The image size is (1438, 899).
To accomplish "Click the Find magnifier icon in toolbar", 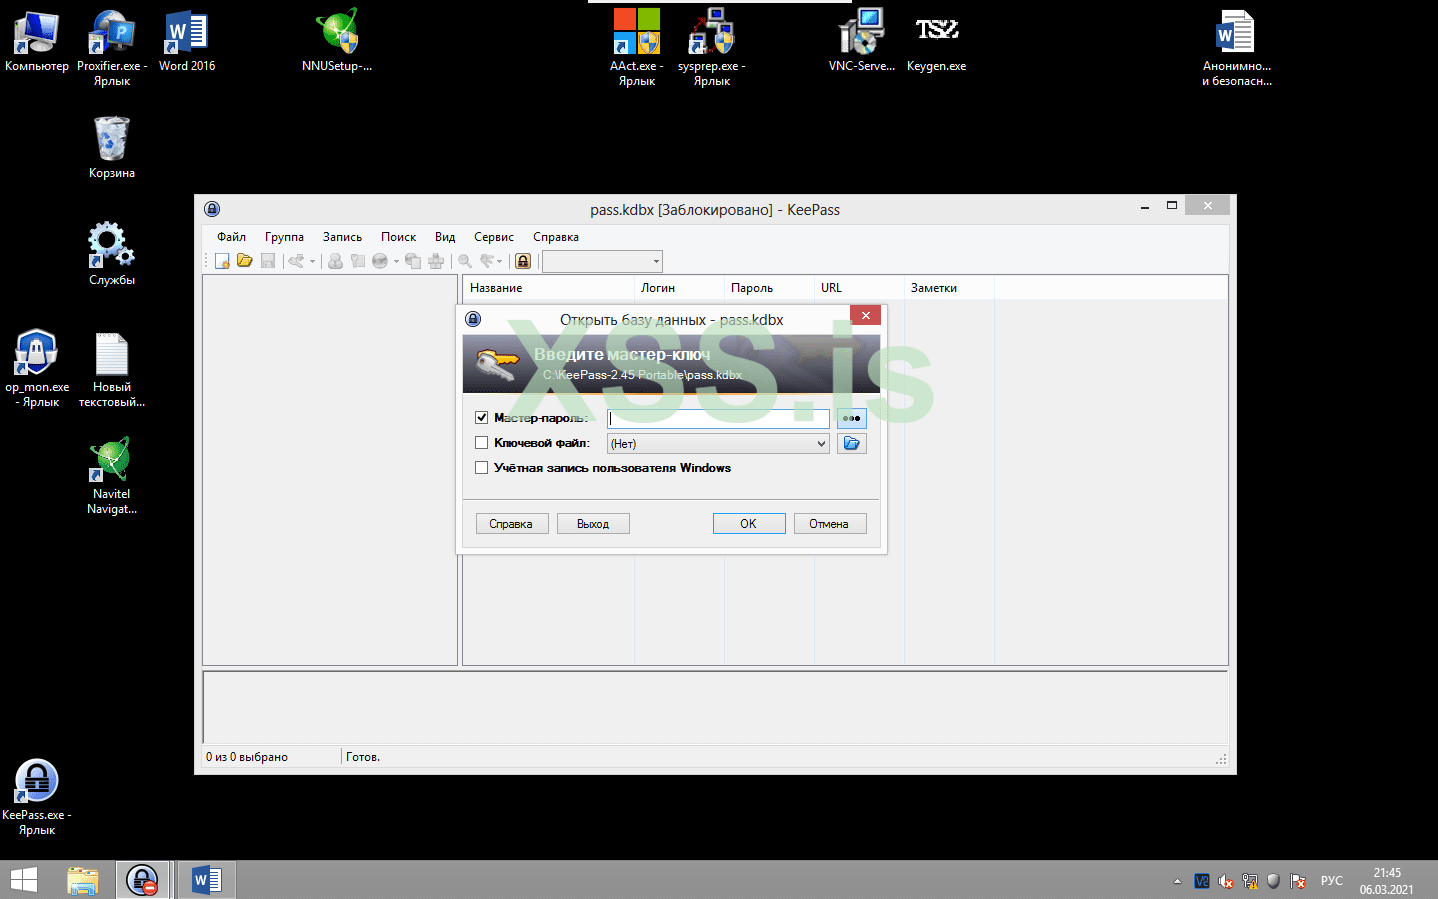I will coord(465,261).
